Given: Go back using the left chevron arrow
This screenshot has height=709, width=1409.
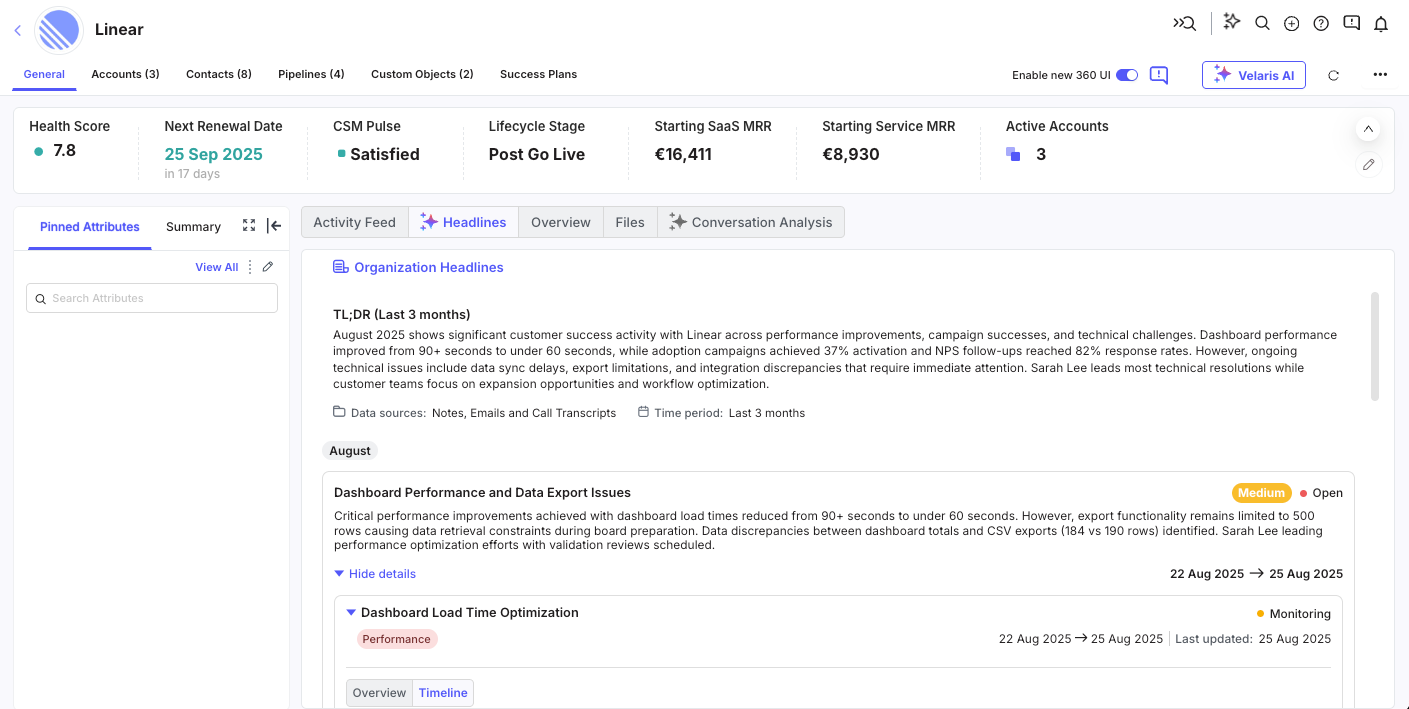Looking at the screenshot, I should (x=18, y=30).
